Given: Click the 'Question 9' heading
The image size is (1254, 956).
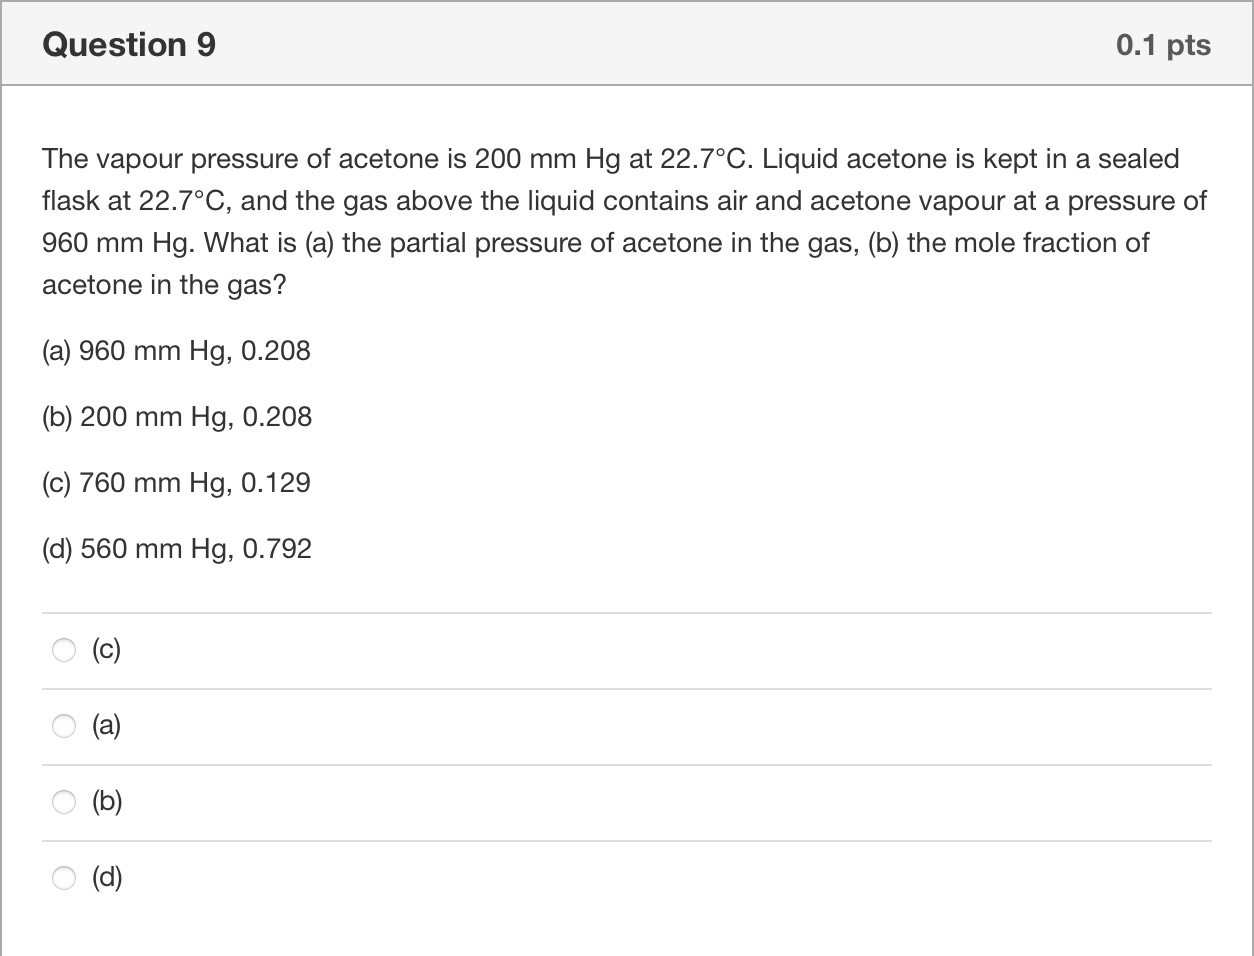Looking at the screenshot, I should pos(129,45).
